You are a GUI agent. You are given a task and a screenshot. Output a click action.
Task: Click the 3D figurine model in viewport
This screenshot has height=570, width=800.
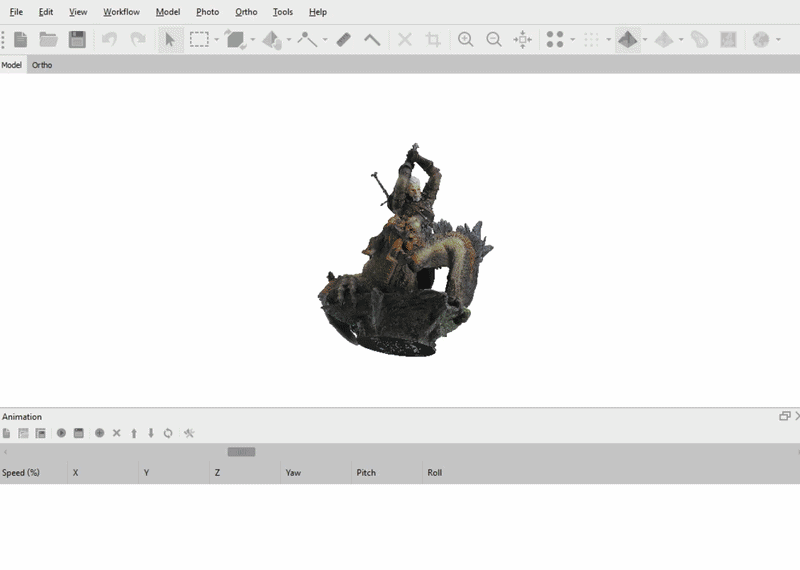pos(405,250)
